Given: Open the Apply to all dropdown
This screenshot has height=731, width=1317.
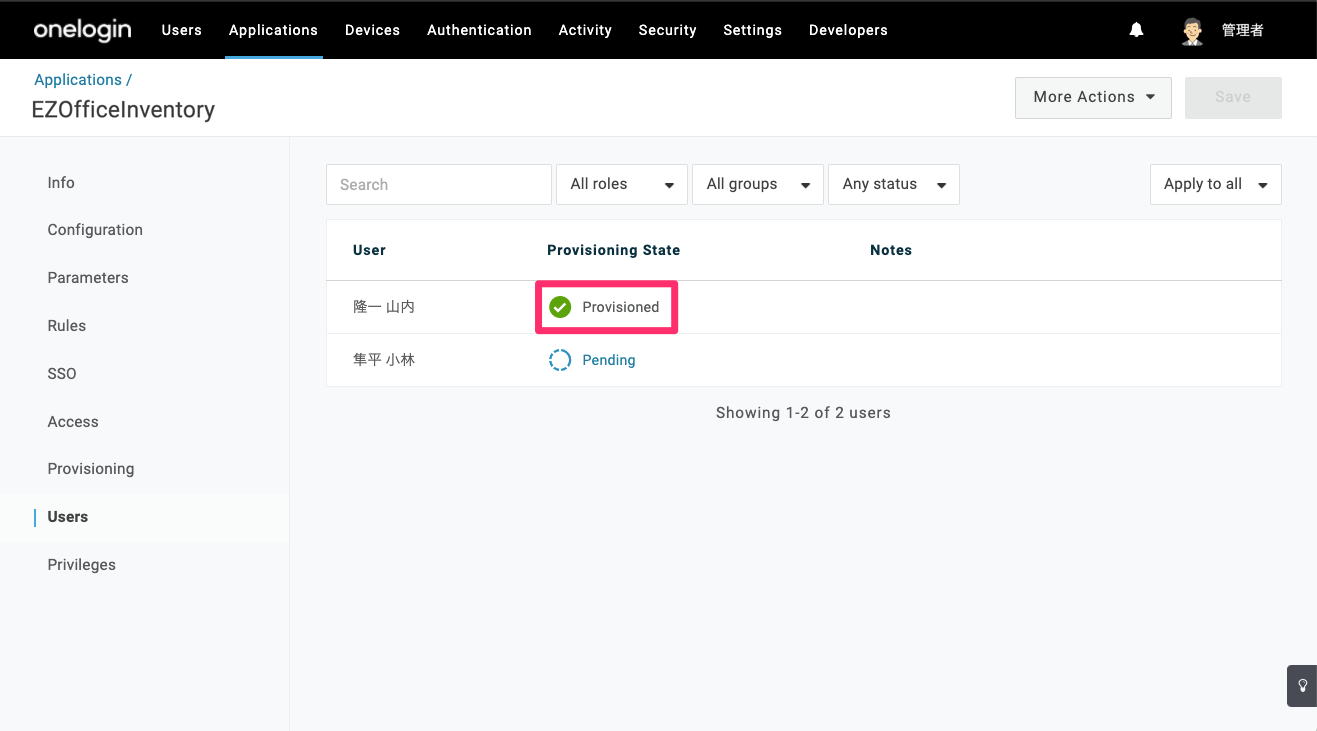Looking at the screenshot, I should point(1216,184).
